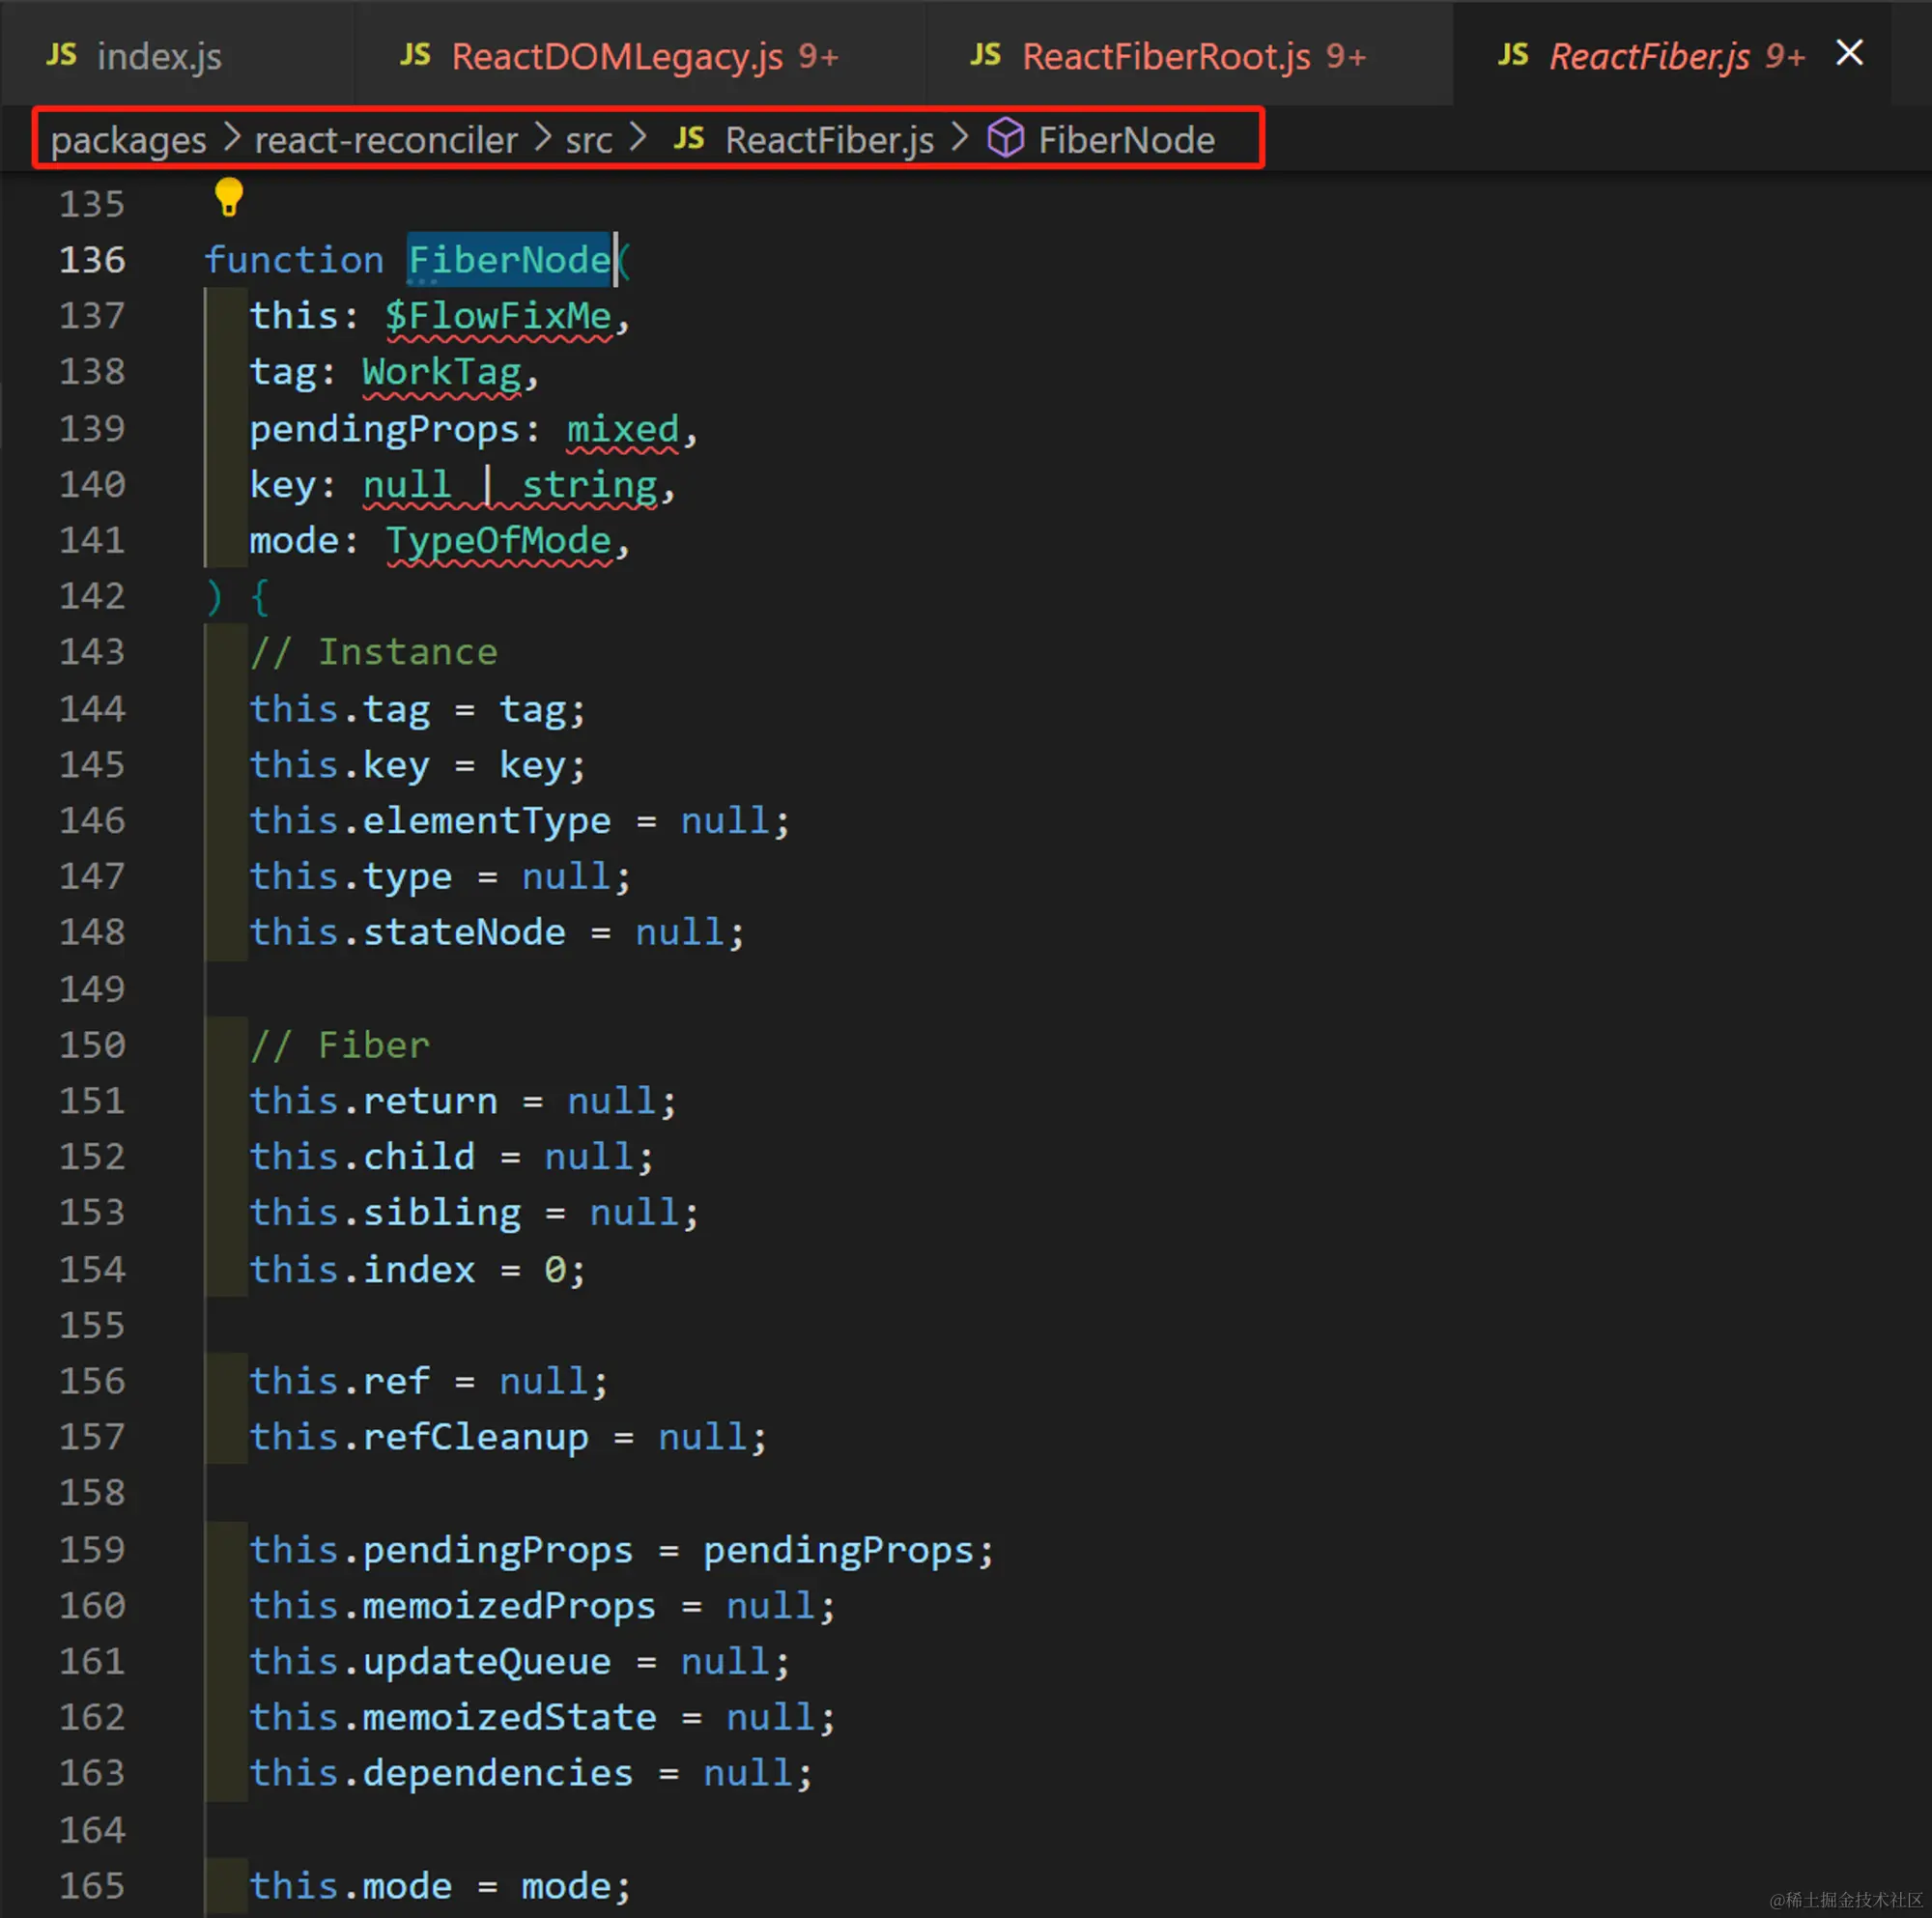
Task: Click the JS icon on ReactFiber.js tab
Action: click(x=1513, y=55)
